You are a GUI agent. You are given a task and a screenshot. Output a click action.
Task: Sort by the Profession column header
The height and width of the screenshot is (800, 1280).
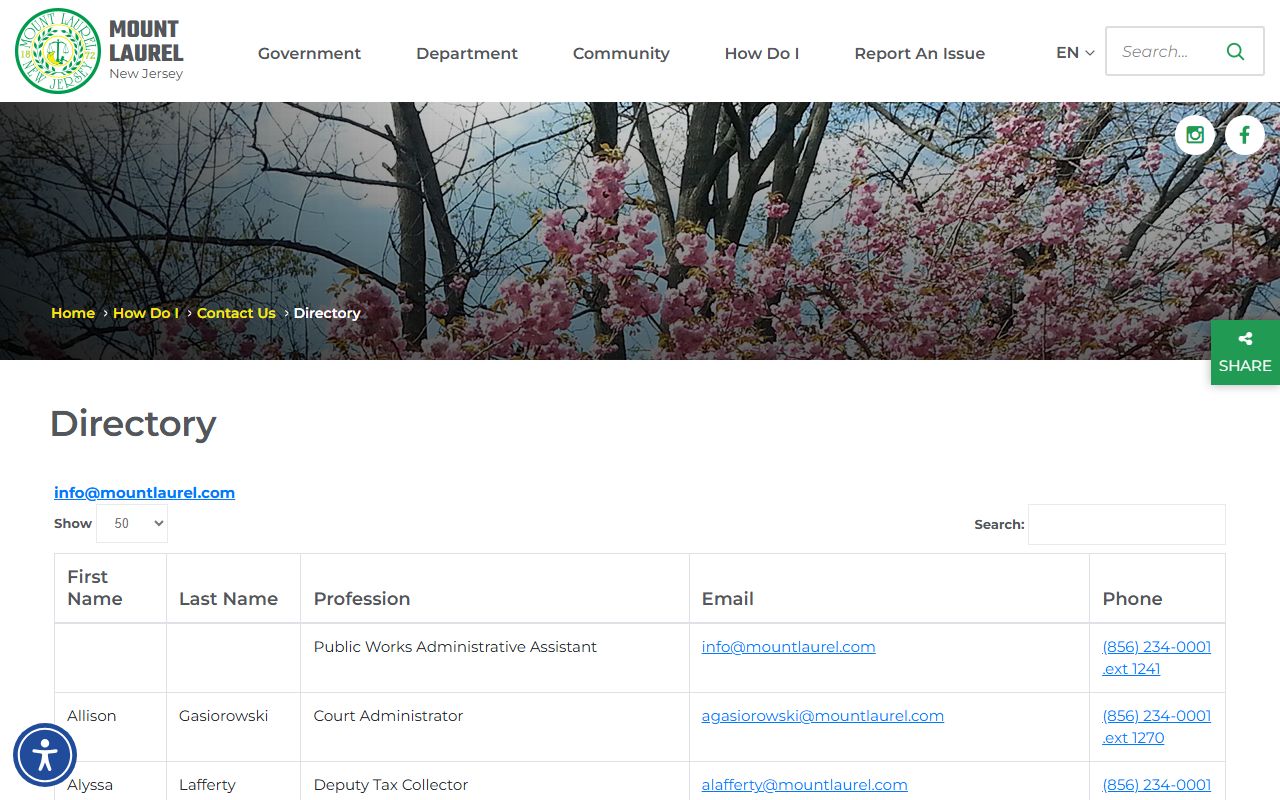pos(495,588)
